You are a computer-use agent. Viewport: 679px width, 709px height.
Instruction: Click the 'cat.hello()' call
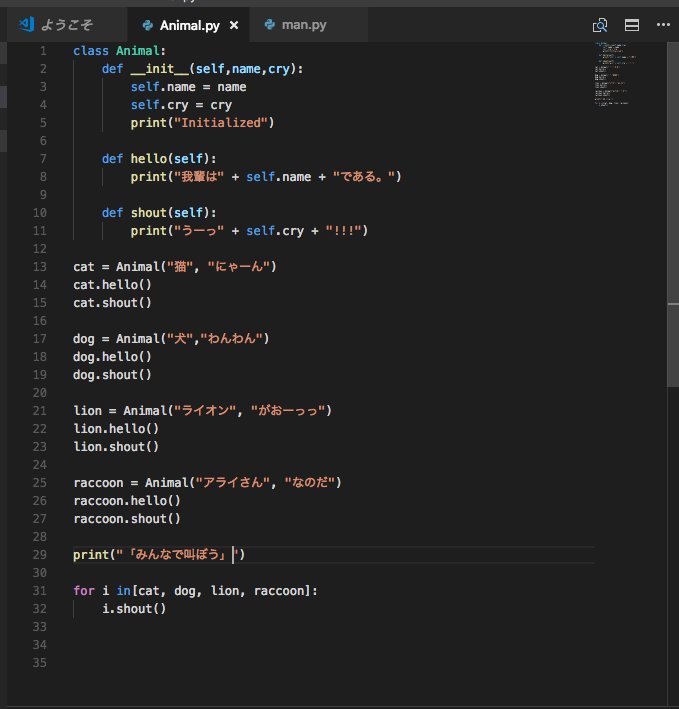click(112, 285)
